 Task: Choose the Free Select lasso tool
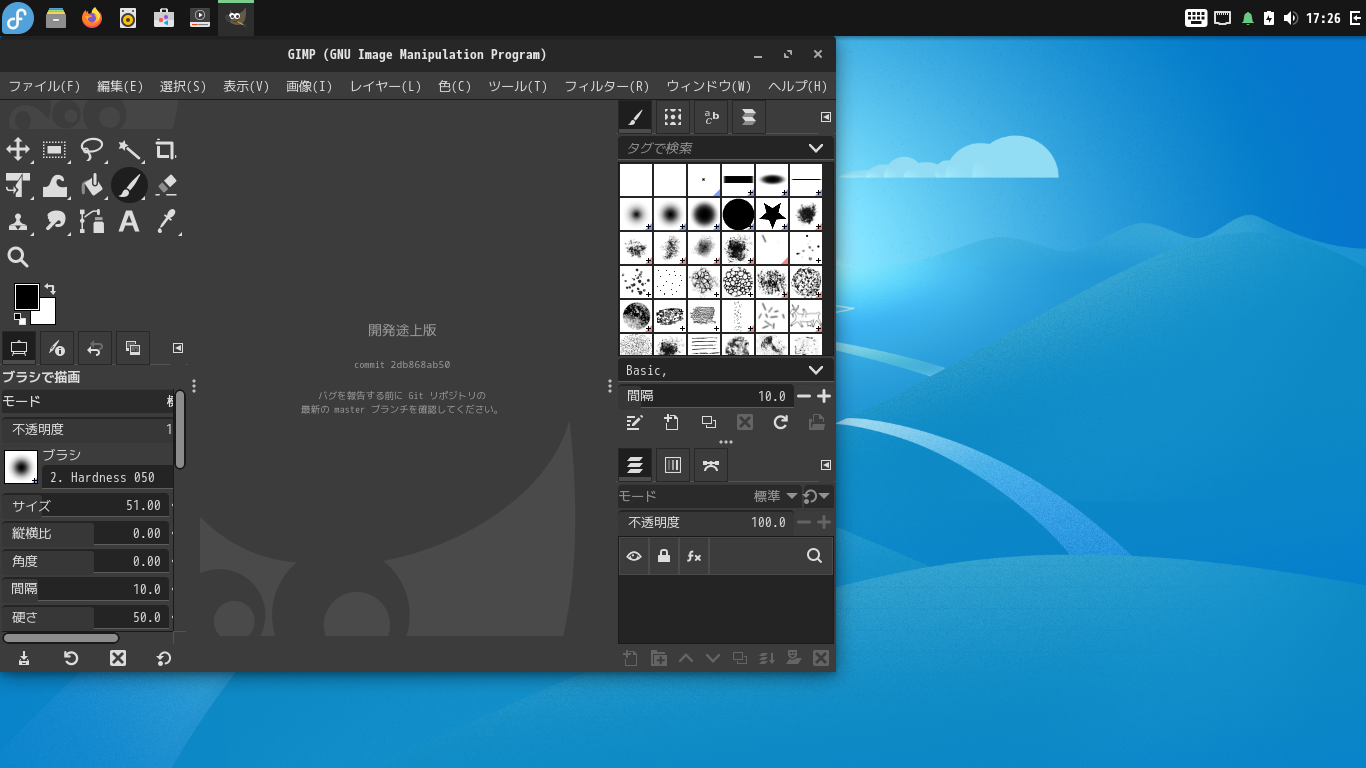[92, 150]
